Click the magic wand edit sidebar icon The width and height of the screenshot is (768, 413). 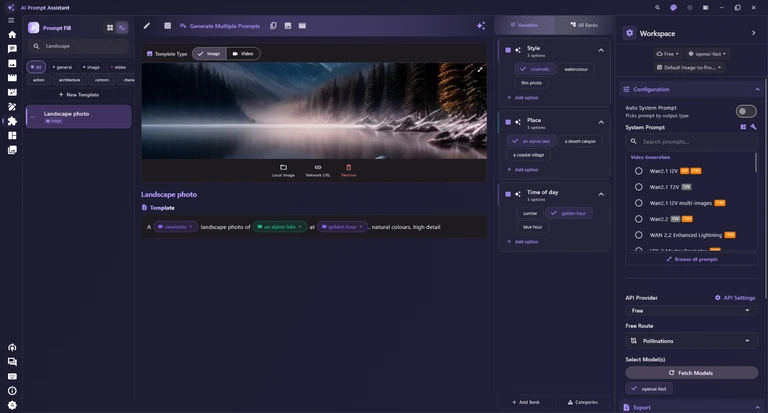tap(12, 107)
